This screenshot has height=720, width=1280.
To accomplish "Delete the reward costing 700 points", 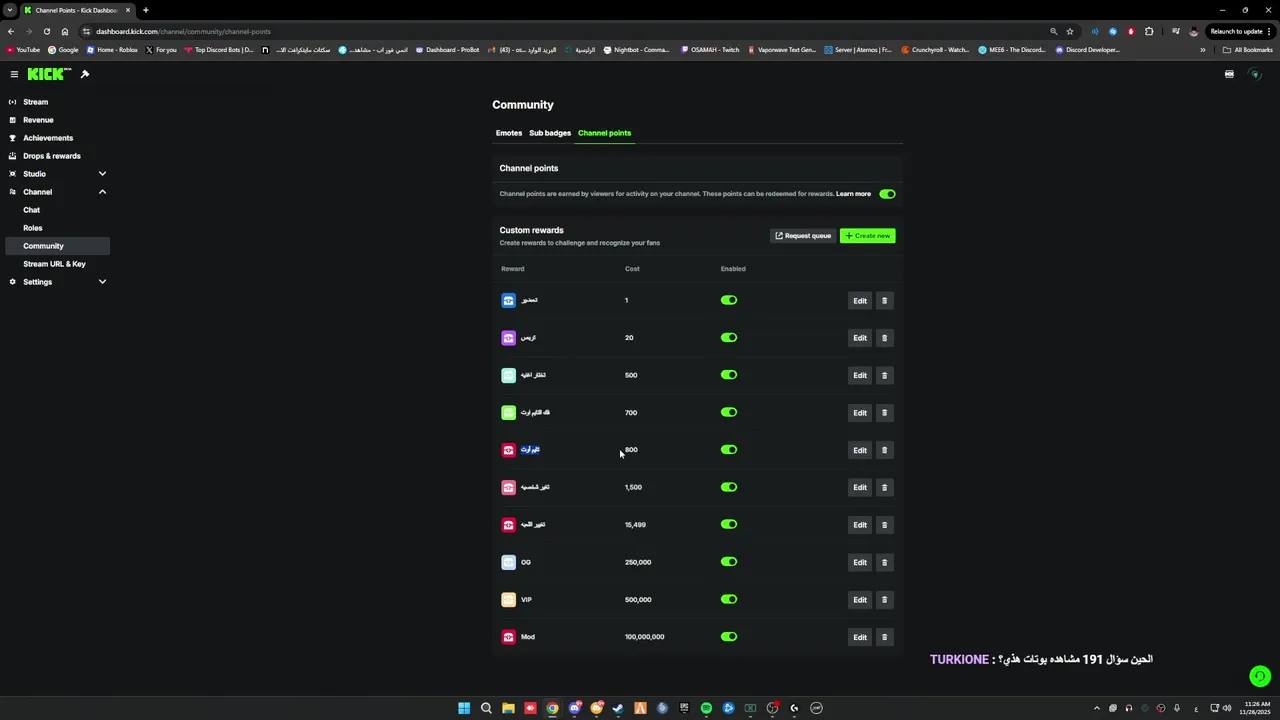I will coord(884,413).
